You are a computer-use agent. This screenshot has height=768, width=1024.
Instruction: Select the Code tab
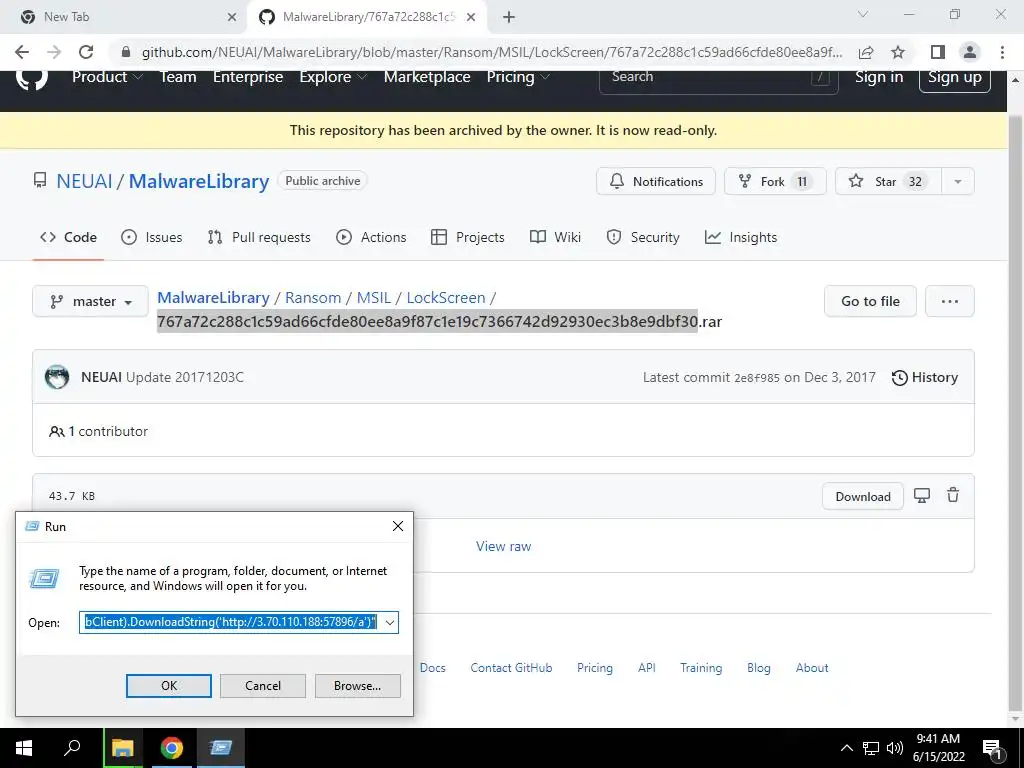pos(68,237)
